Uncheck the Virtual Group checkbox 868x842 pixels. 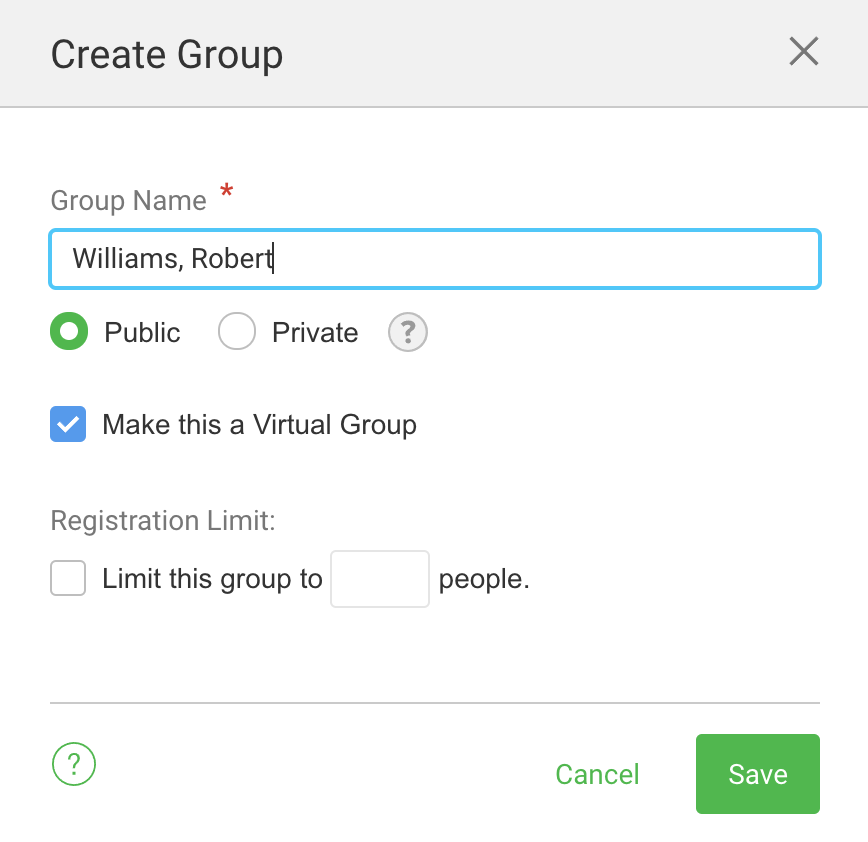pyautogui.click(x=68, y=424)
